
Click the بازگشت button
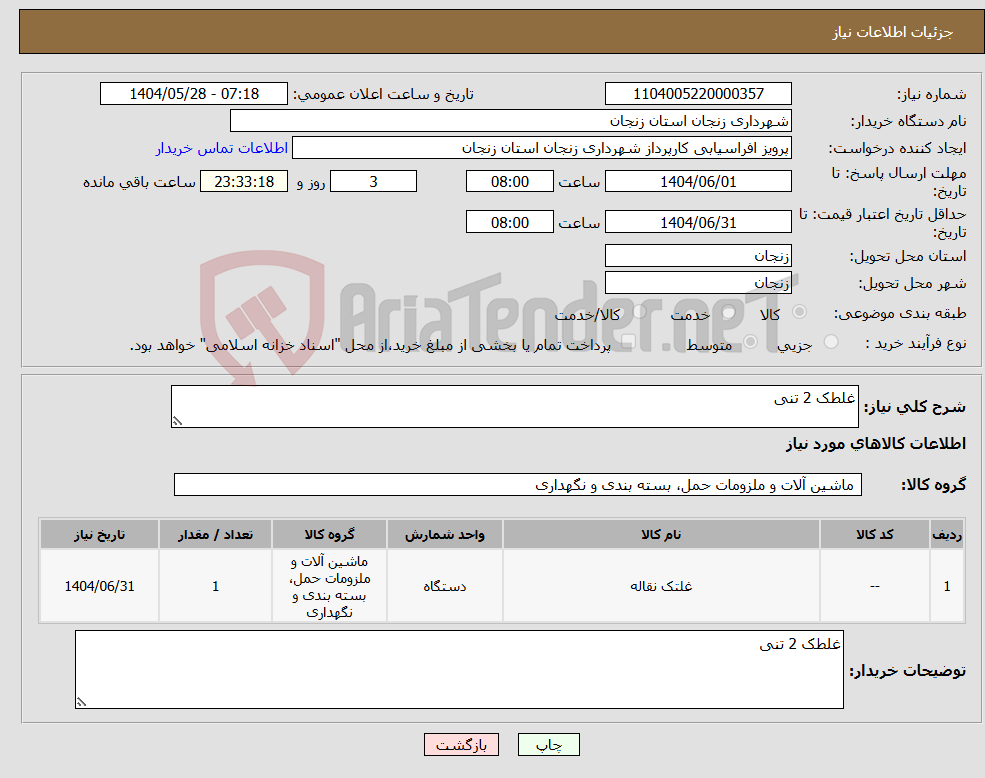(x=461, y=744)
